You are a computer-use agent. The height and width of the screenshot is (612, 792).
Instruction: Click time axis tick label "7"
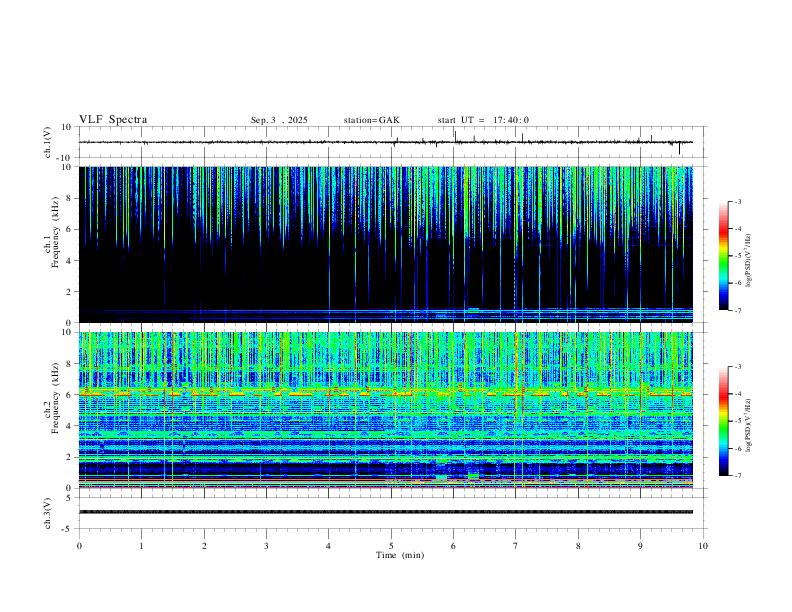(516, 546)
